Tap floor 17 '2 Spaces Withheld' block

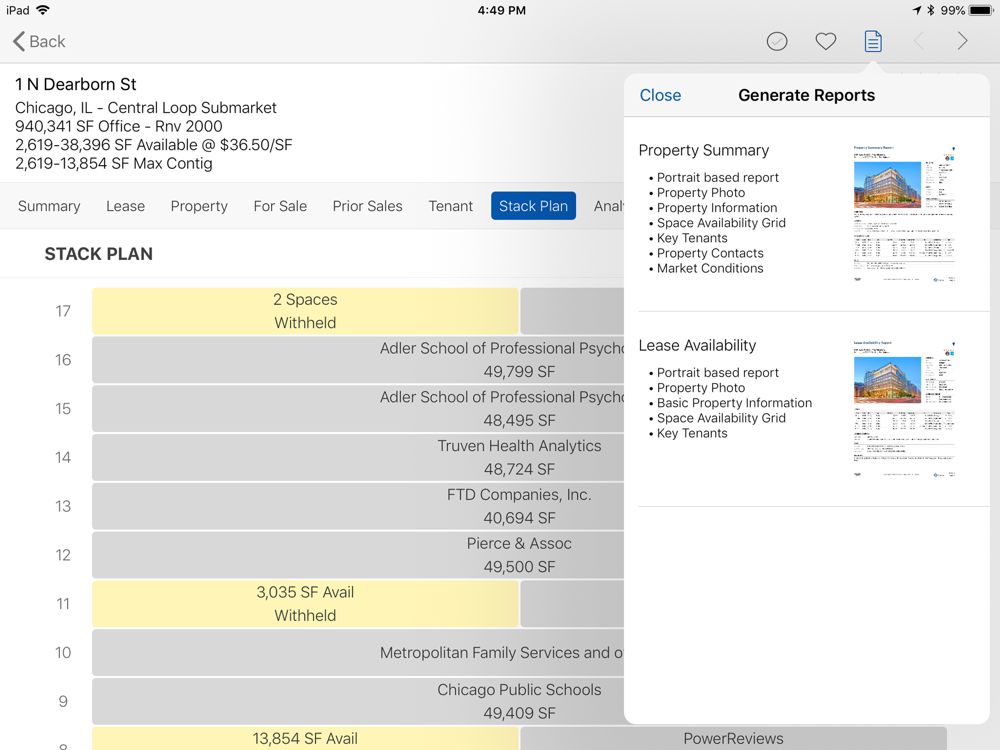pos(305,311)
